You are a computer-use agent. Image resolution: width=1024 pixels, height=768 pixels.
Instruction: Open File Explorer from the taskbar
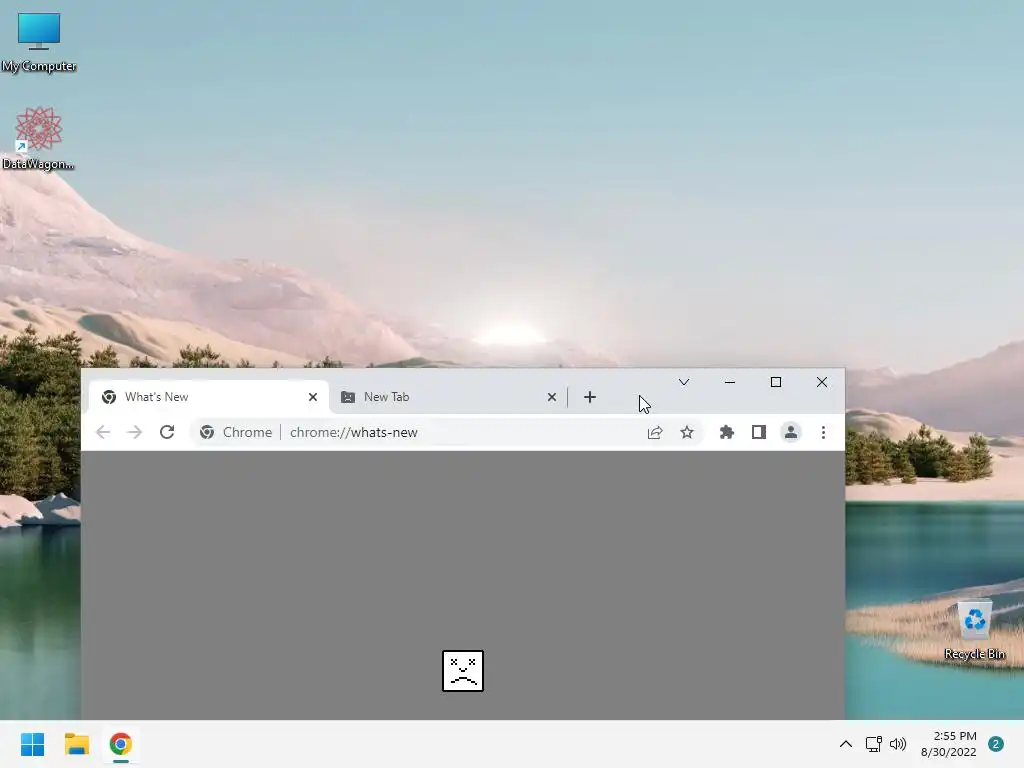[x=77, y=744]
